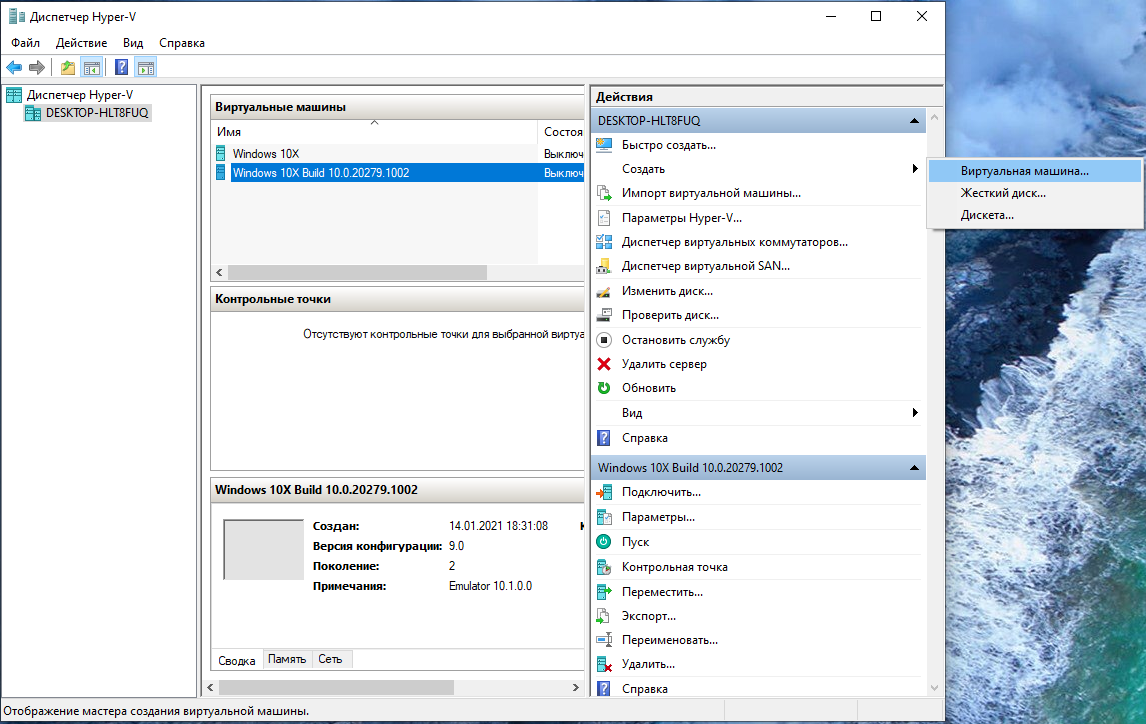
Task: Click Диспетчер виртуальных коммутаторов icon
Action: click(604, 242)
